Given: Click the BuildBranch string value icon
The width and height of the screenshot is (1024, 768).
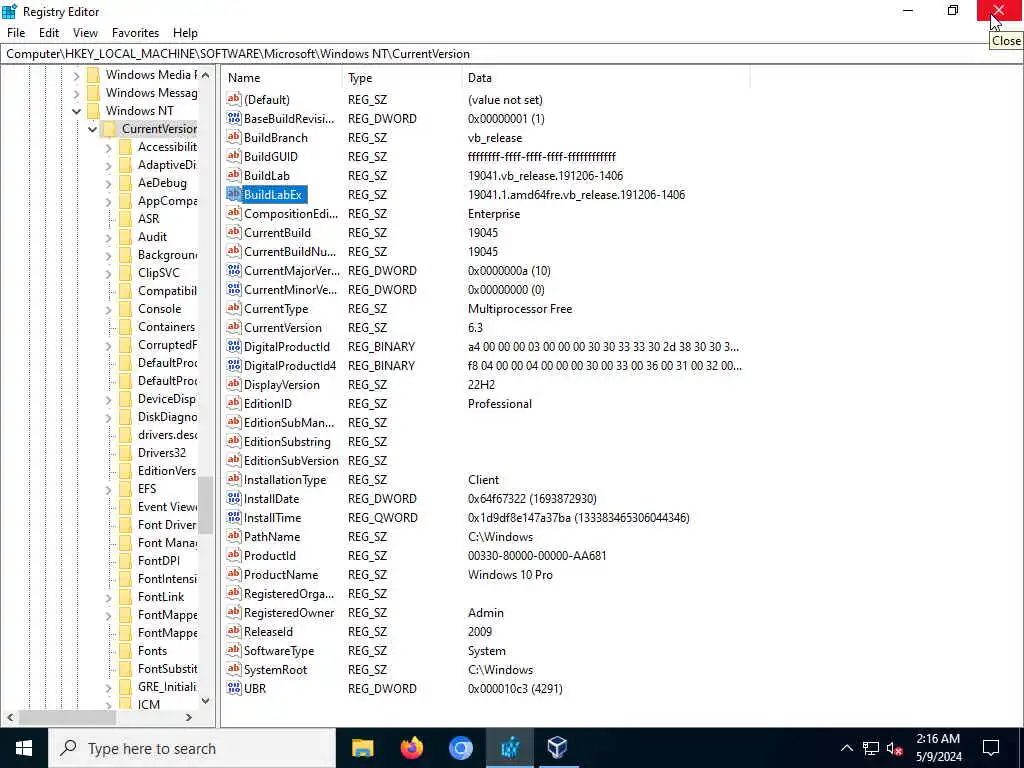Looking at the screenshot, I should pos(234,137).
